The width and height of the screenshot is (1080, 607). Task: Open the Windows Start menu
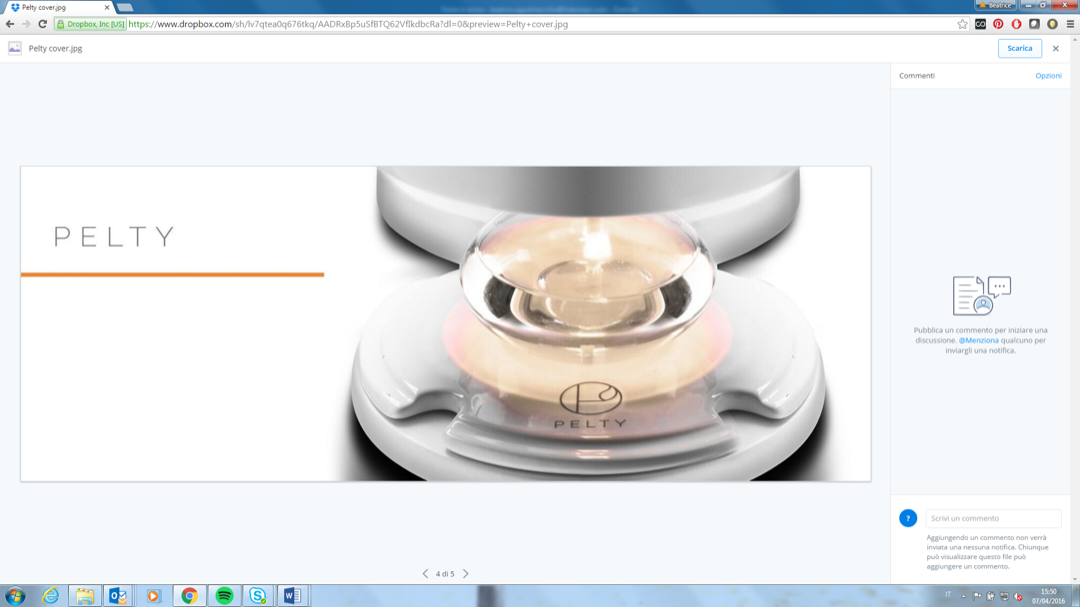click(15, 596)
